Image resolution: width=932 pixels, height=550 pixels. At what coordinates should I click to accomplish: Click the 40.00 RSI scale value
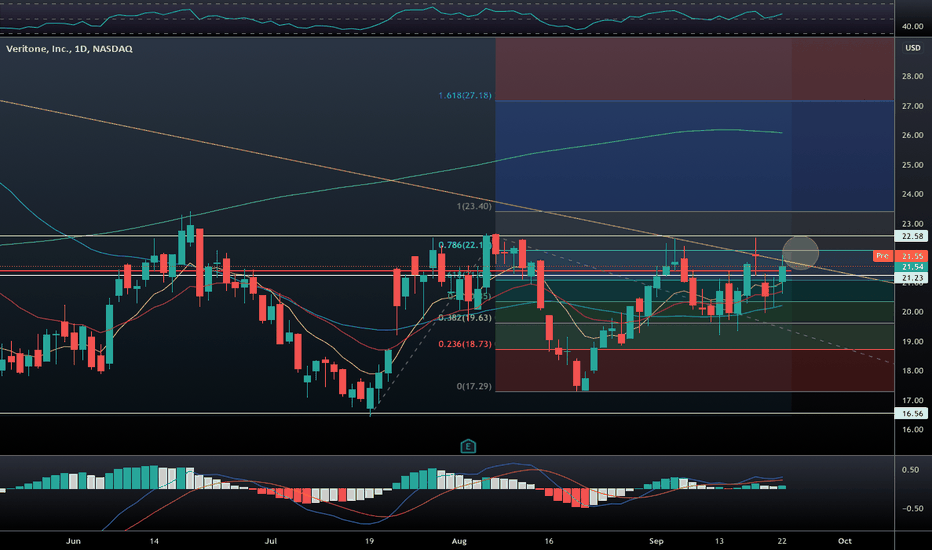point(912,26)
